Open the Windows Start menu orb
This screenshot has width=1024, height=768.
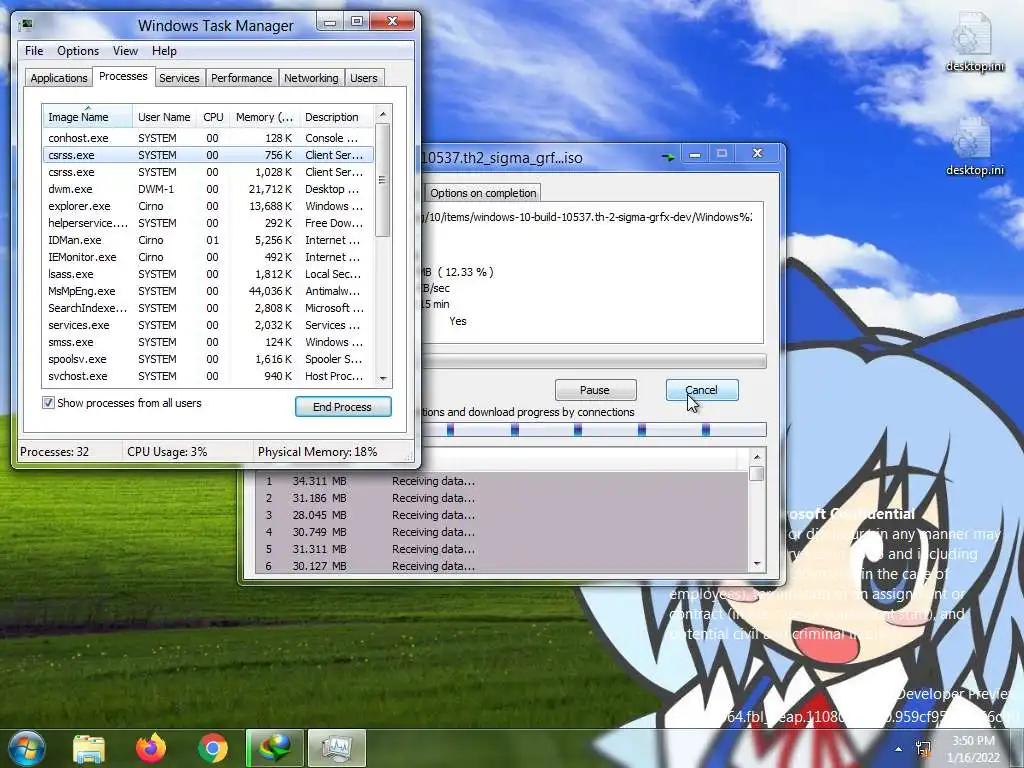click(26, 748)
